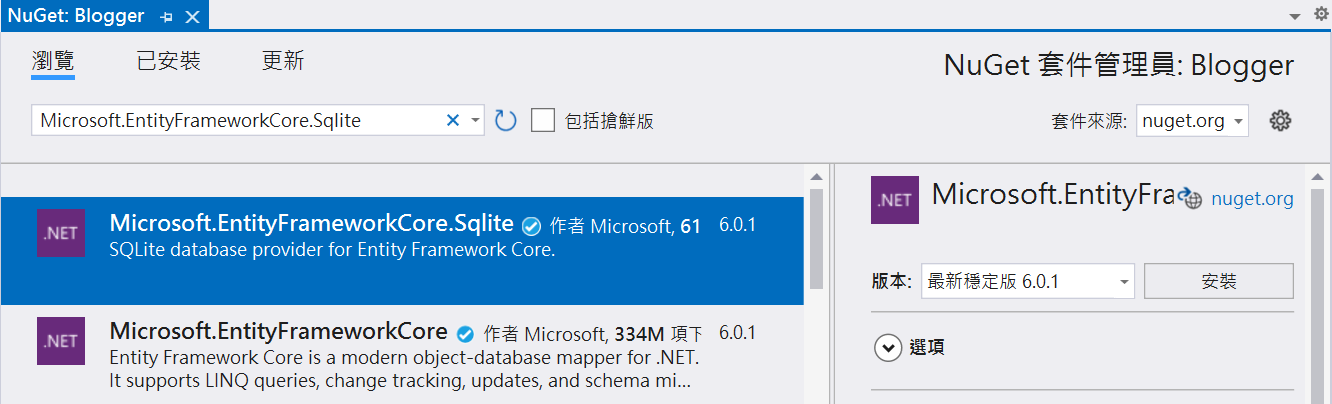Open the 版本 version dropdown
The image size is (1332, 404).
[x=1028, y=282]
